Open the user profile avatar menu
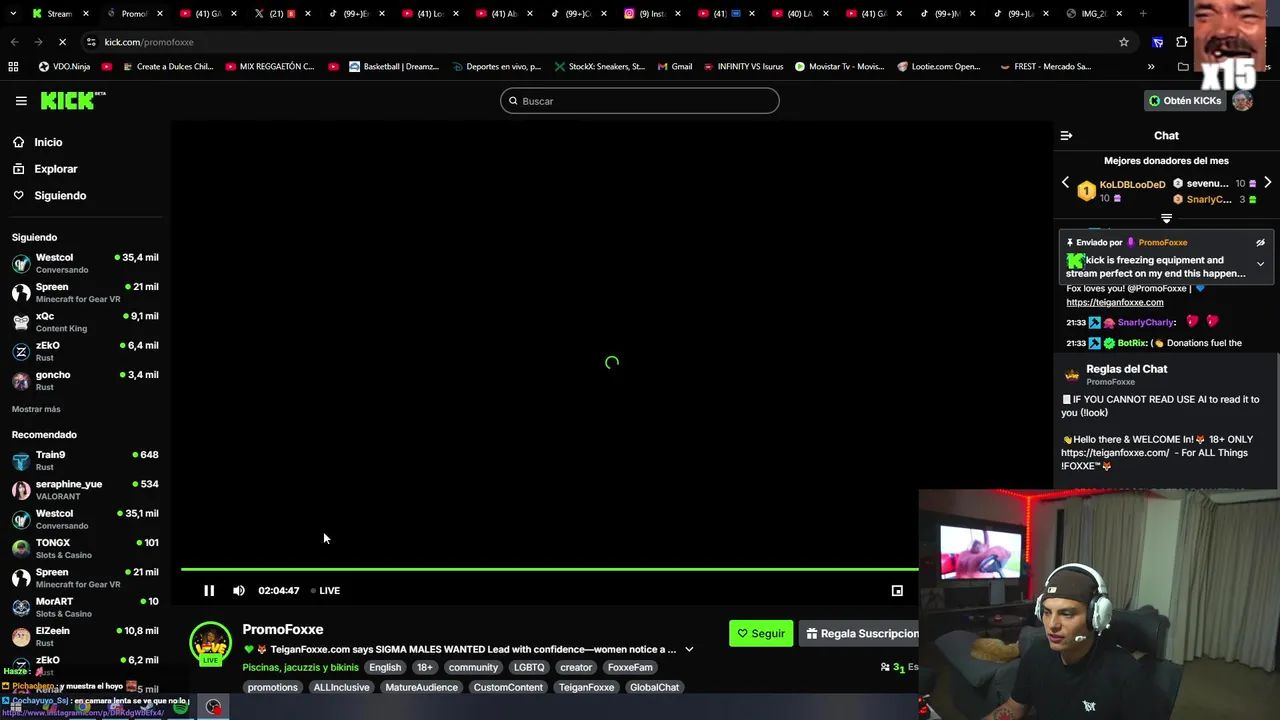The height and width of the screenshot is (720, 1280). click(1243, 101)
